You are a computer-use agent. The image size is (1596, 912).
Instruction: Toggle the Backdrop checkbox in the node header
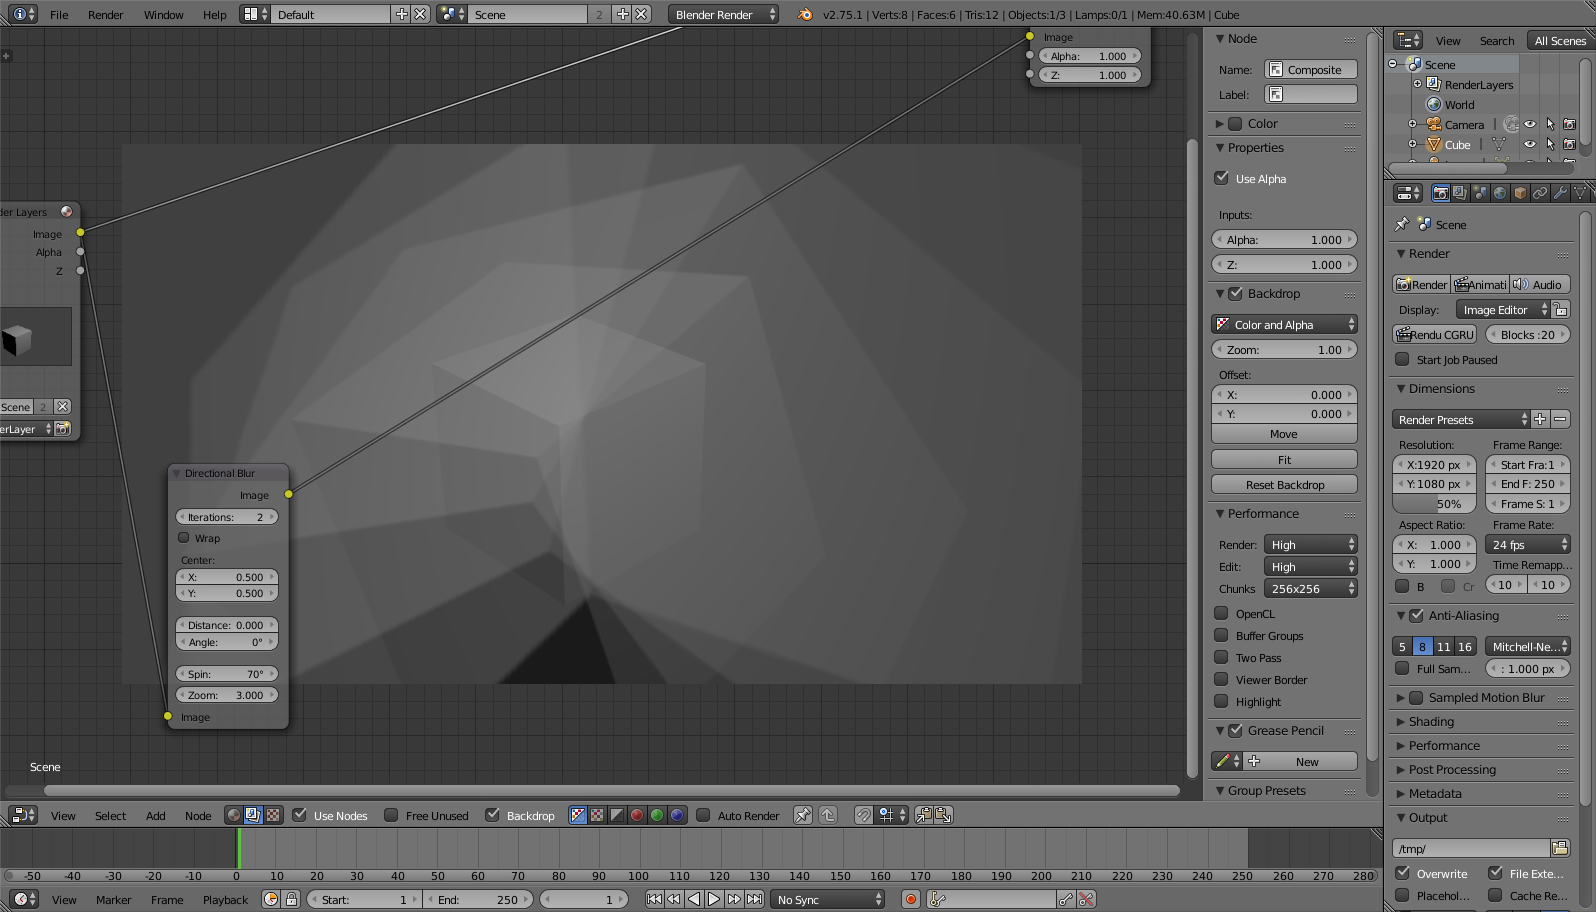coord(492,815)
